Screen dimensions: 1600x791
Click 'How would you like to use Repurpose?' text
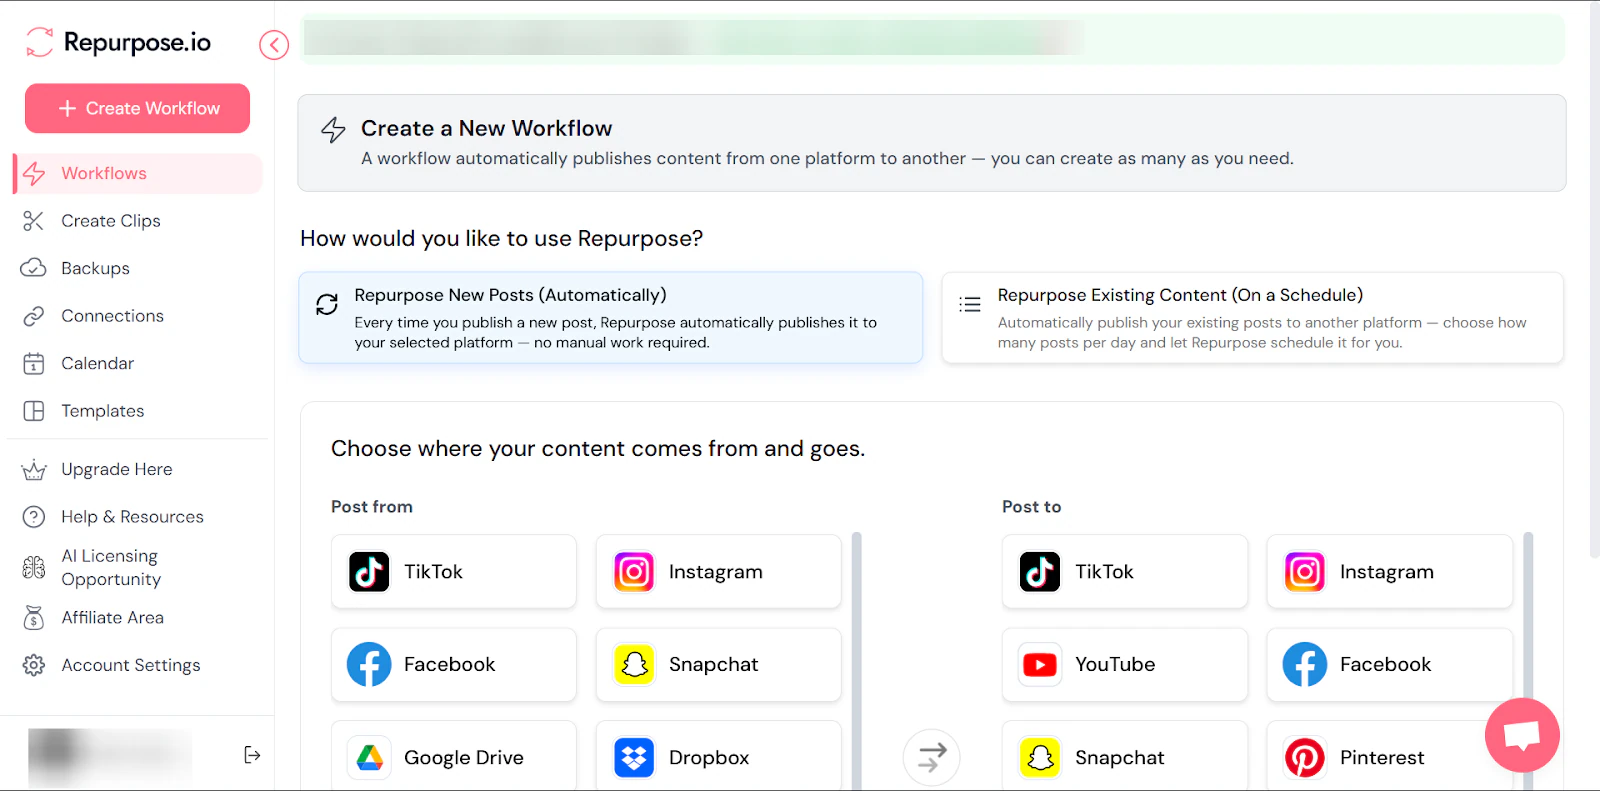(501, 238)
